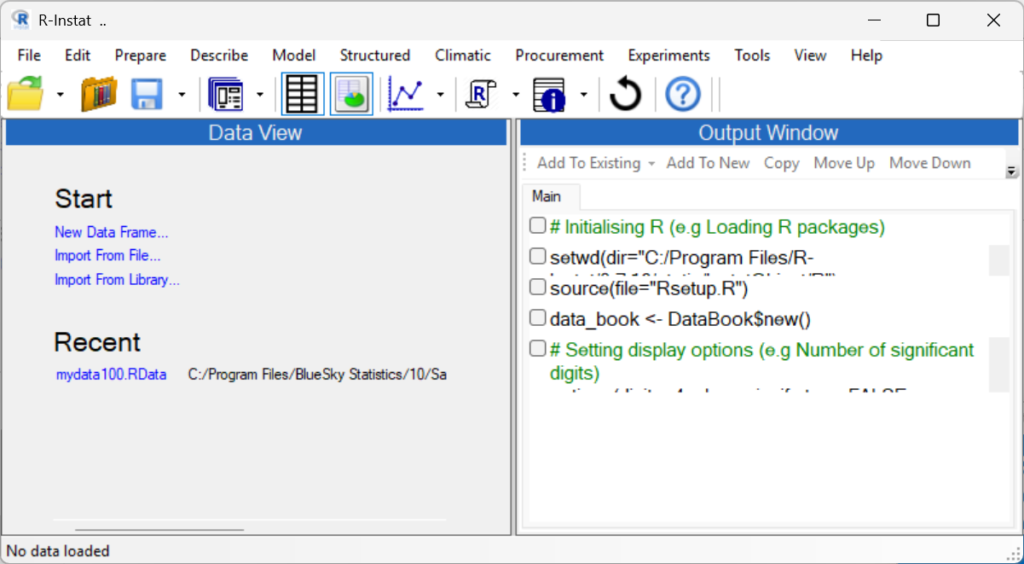Select the checkbox for data_book DataBook$new line
Screen dimensions: 1024x564
point(538,319)
